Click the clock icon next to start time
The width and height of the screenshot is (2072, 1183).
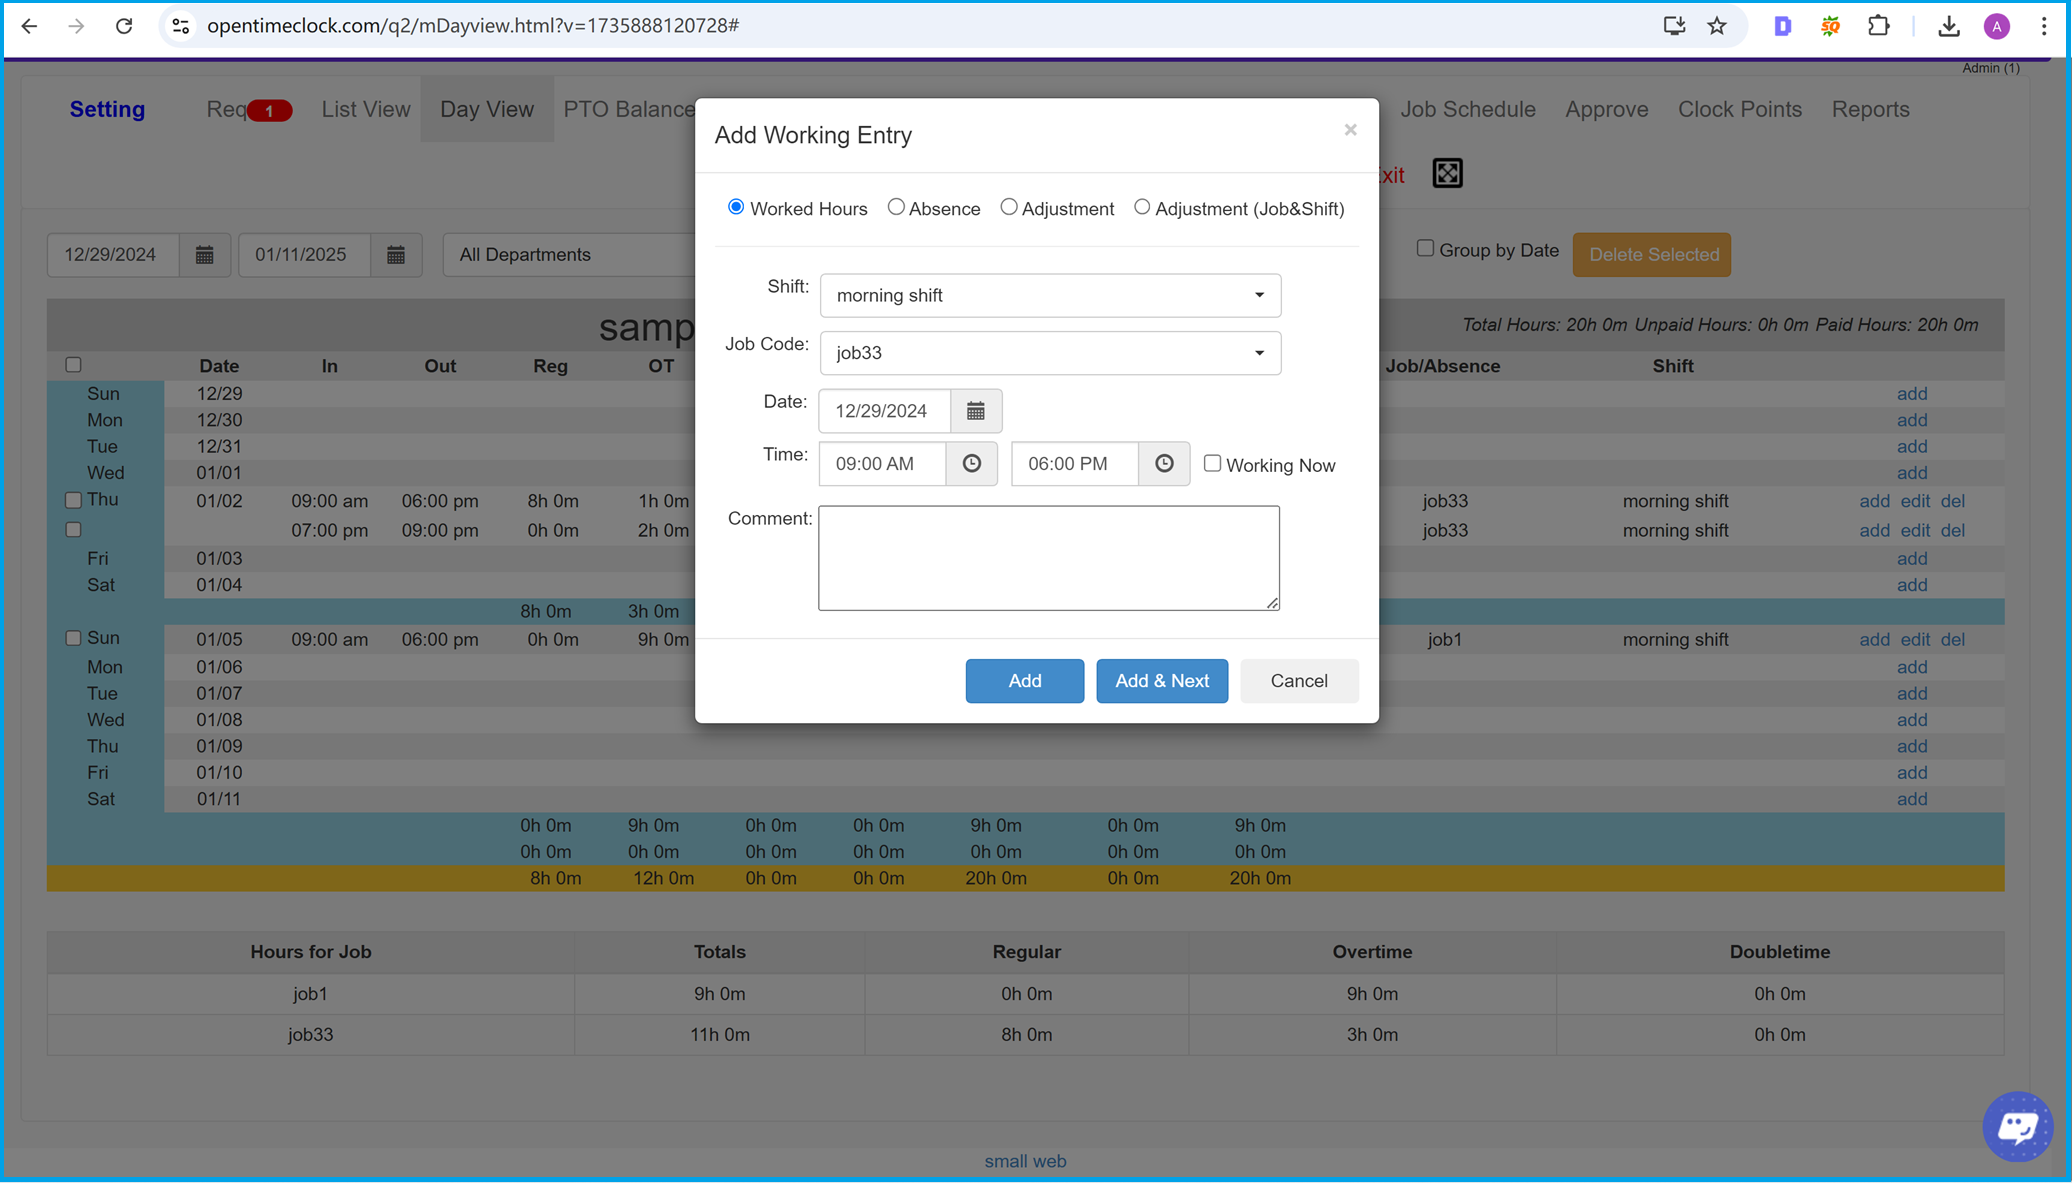tap(972, 464)
